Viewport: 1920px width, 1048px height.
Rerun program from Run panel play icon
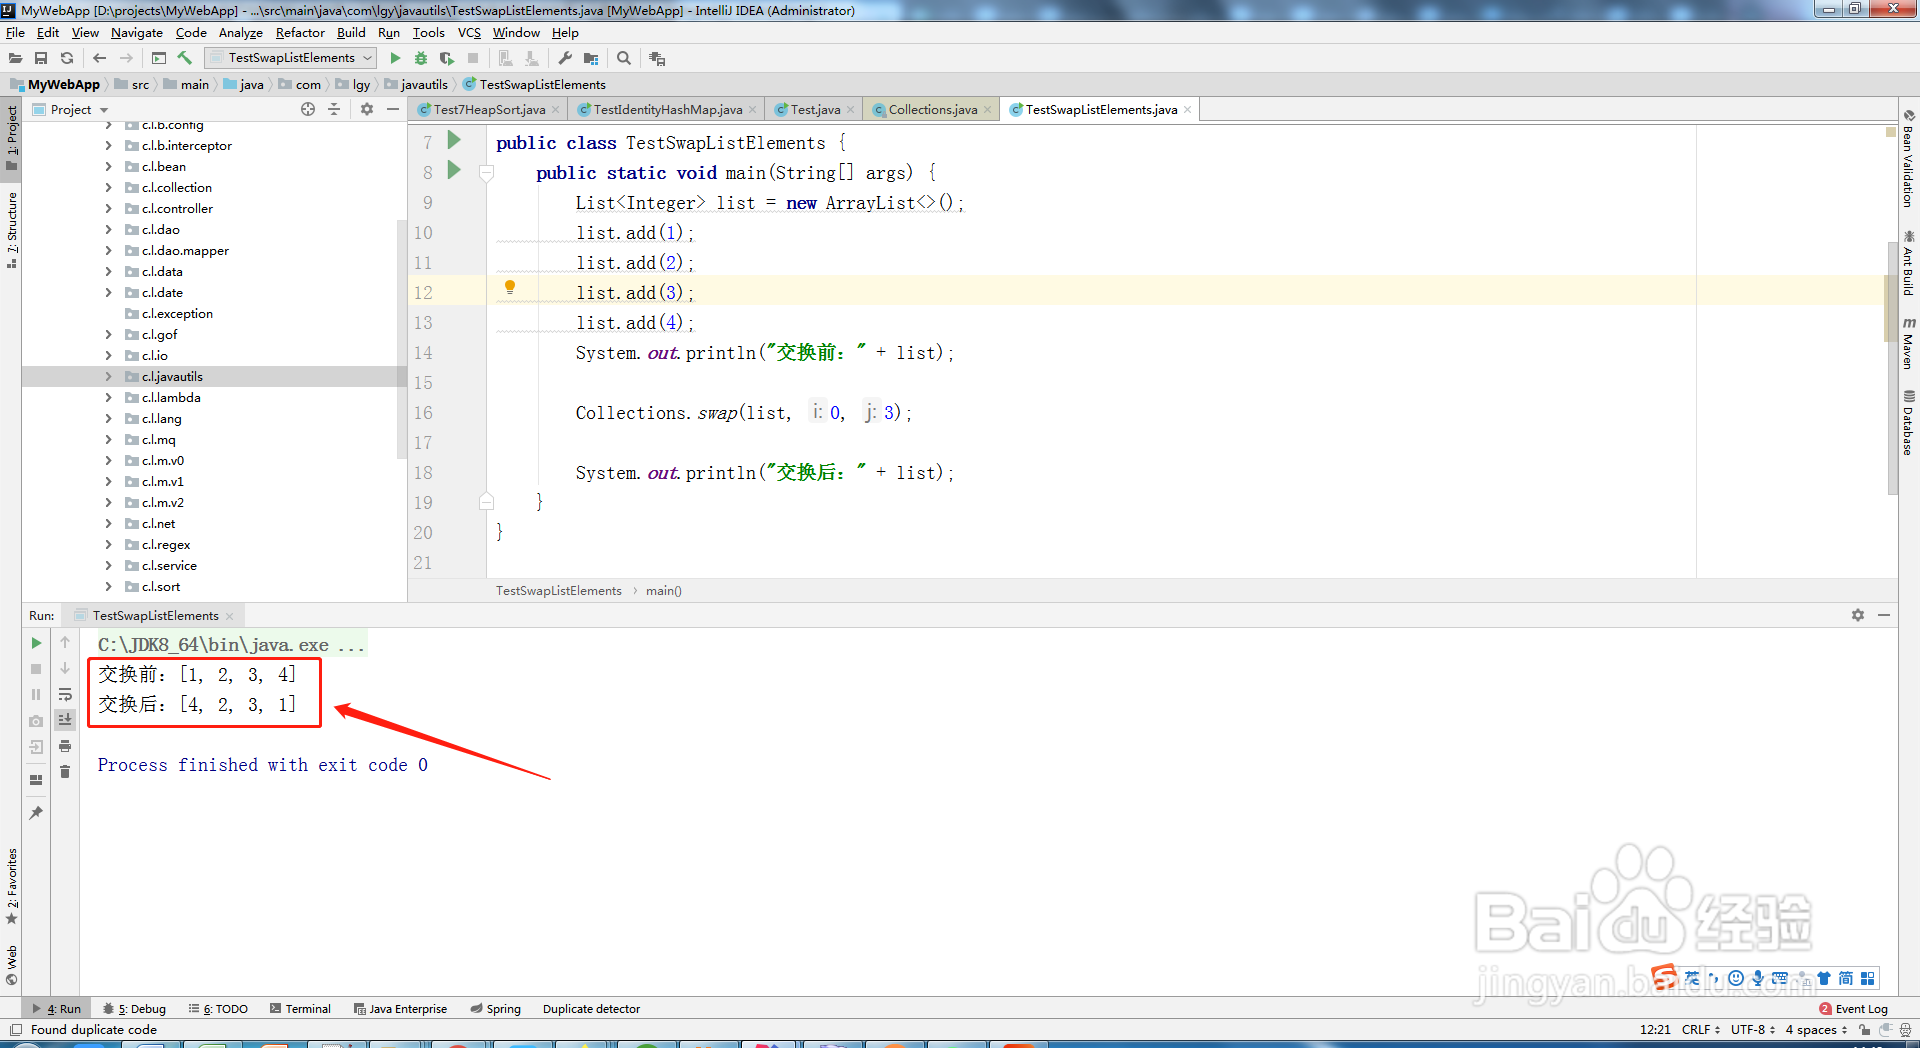pyautogui.click(x=36, y=643)
